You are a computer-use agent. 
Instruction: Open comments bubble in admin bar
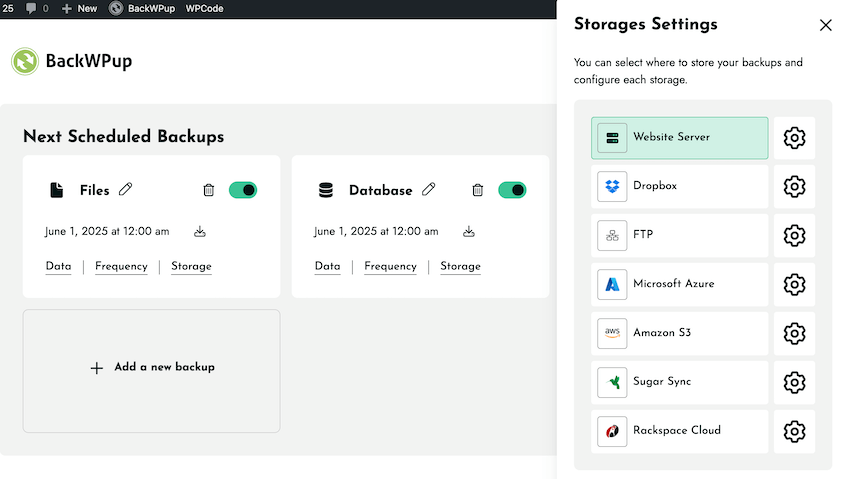[x=37, y=9]
